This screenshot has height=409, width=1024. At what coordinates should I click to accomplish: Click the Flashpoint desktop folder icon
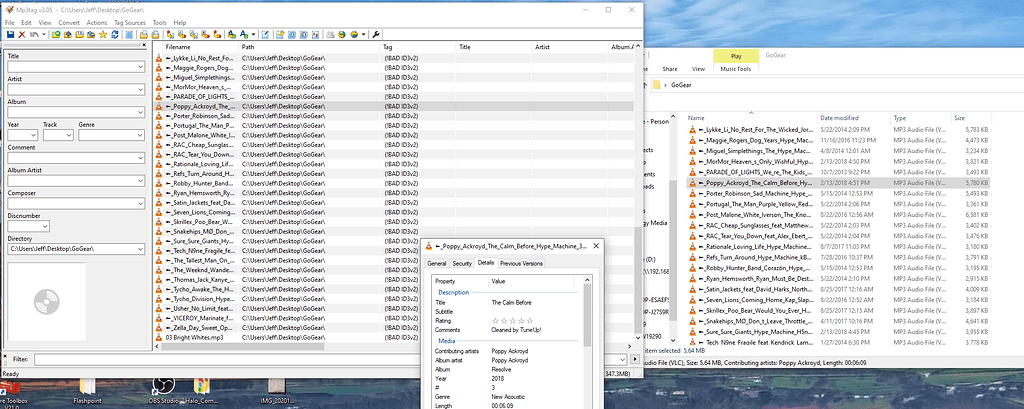click(x=86, y=391)
